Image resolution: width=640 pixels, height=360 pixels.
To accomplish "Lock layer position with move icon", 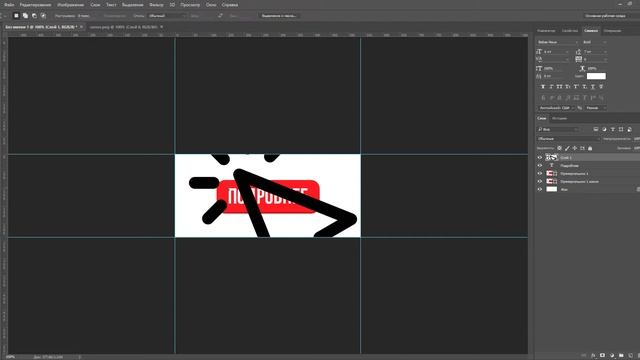I will 575,148.
